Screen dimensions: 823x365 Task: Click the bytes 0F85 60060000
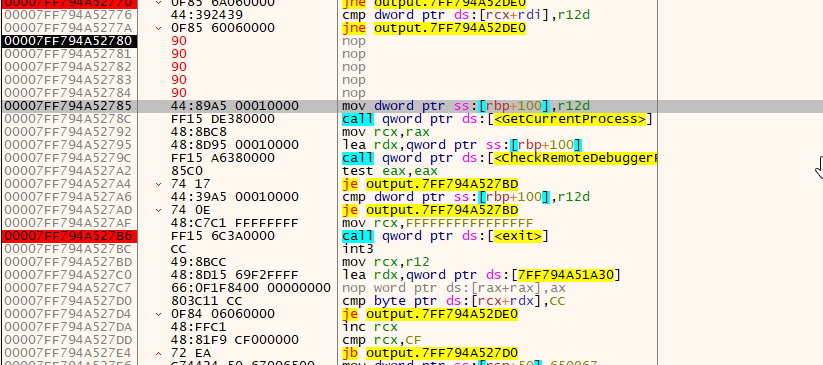(223, 28)
